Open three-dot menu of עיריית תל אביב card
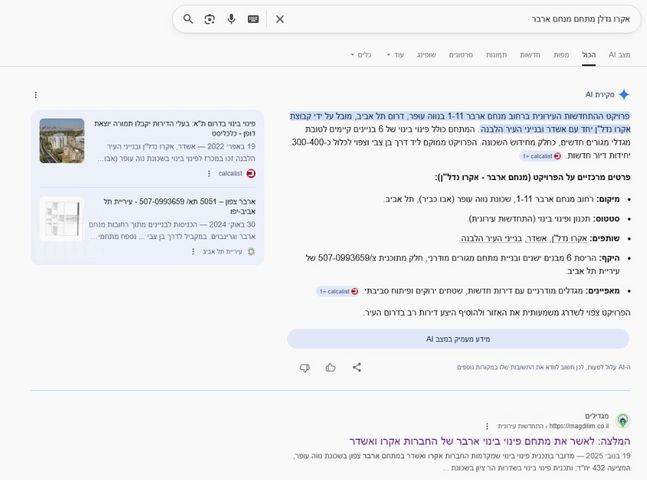Image resolution: width=647 pixels, height=480 pixels. click(x=193, y=251)
